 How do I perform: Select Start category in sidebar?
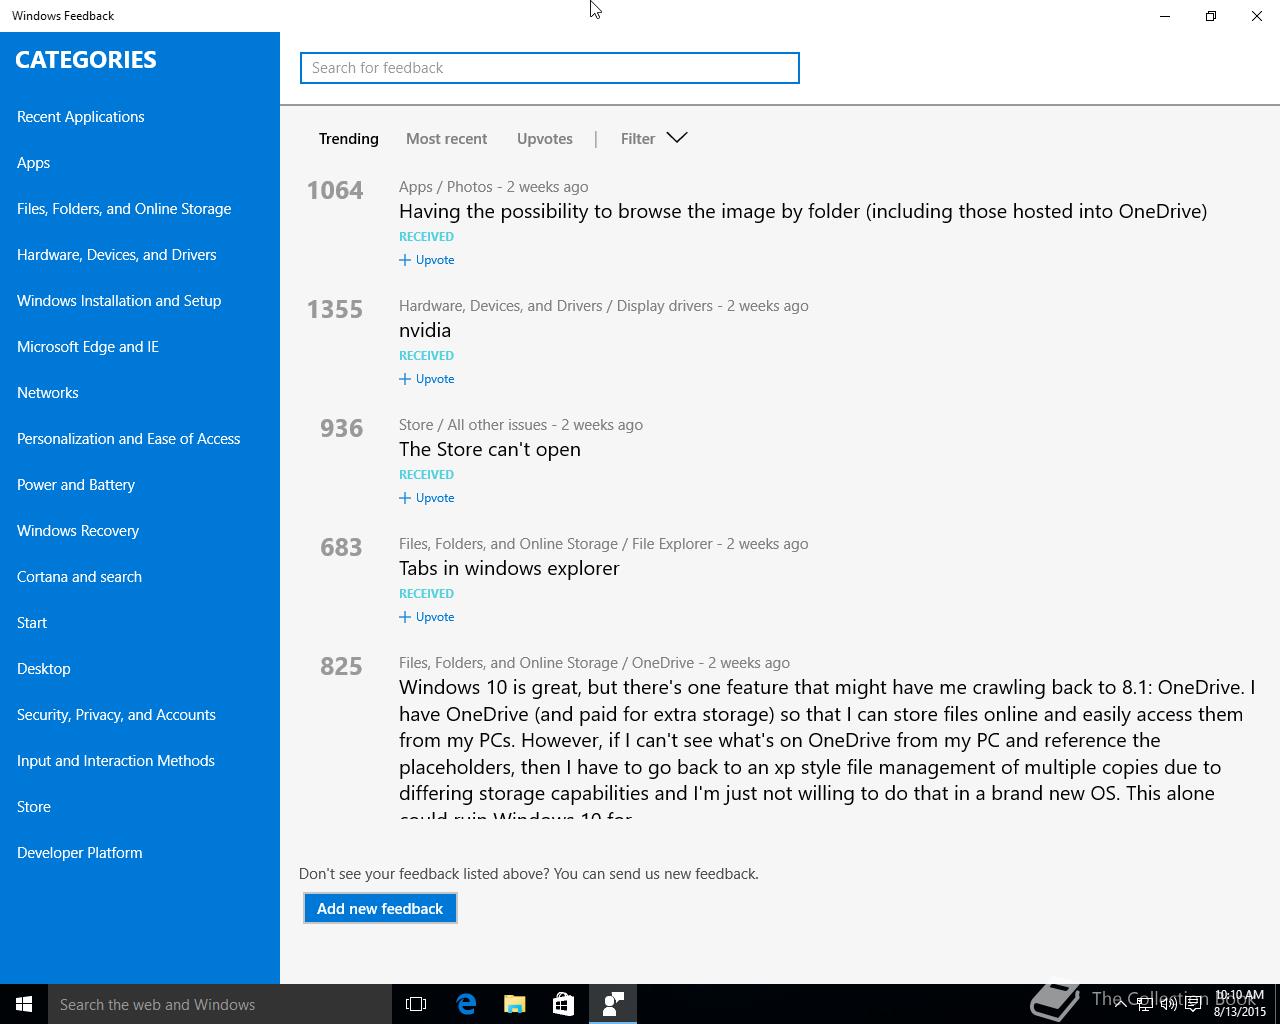[32, 623]
